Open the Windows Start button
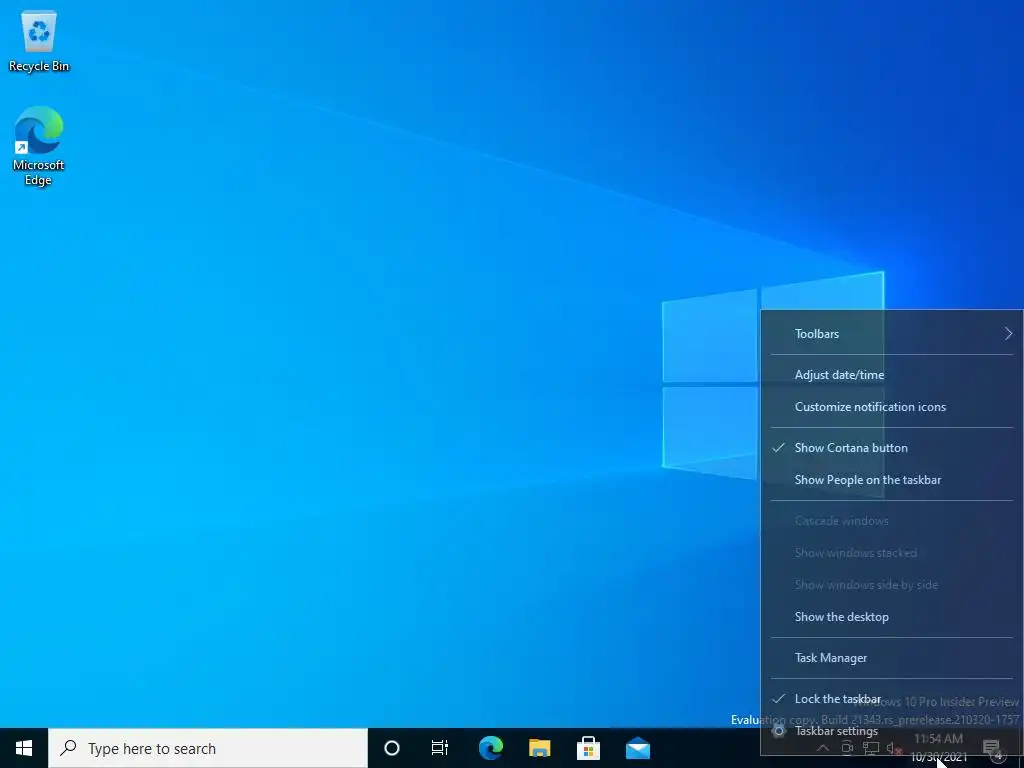1024x768 pixels. pos(24,748)
